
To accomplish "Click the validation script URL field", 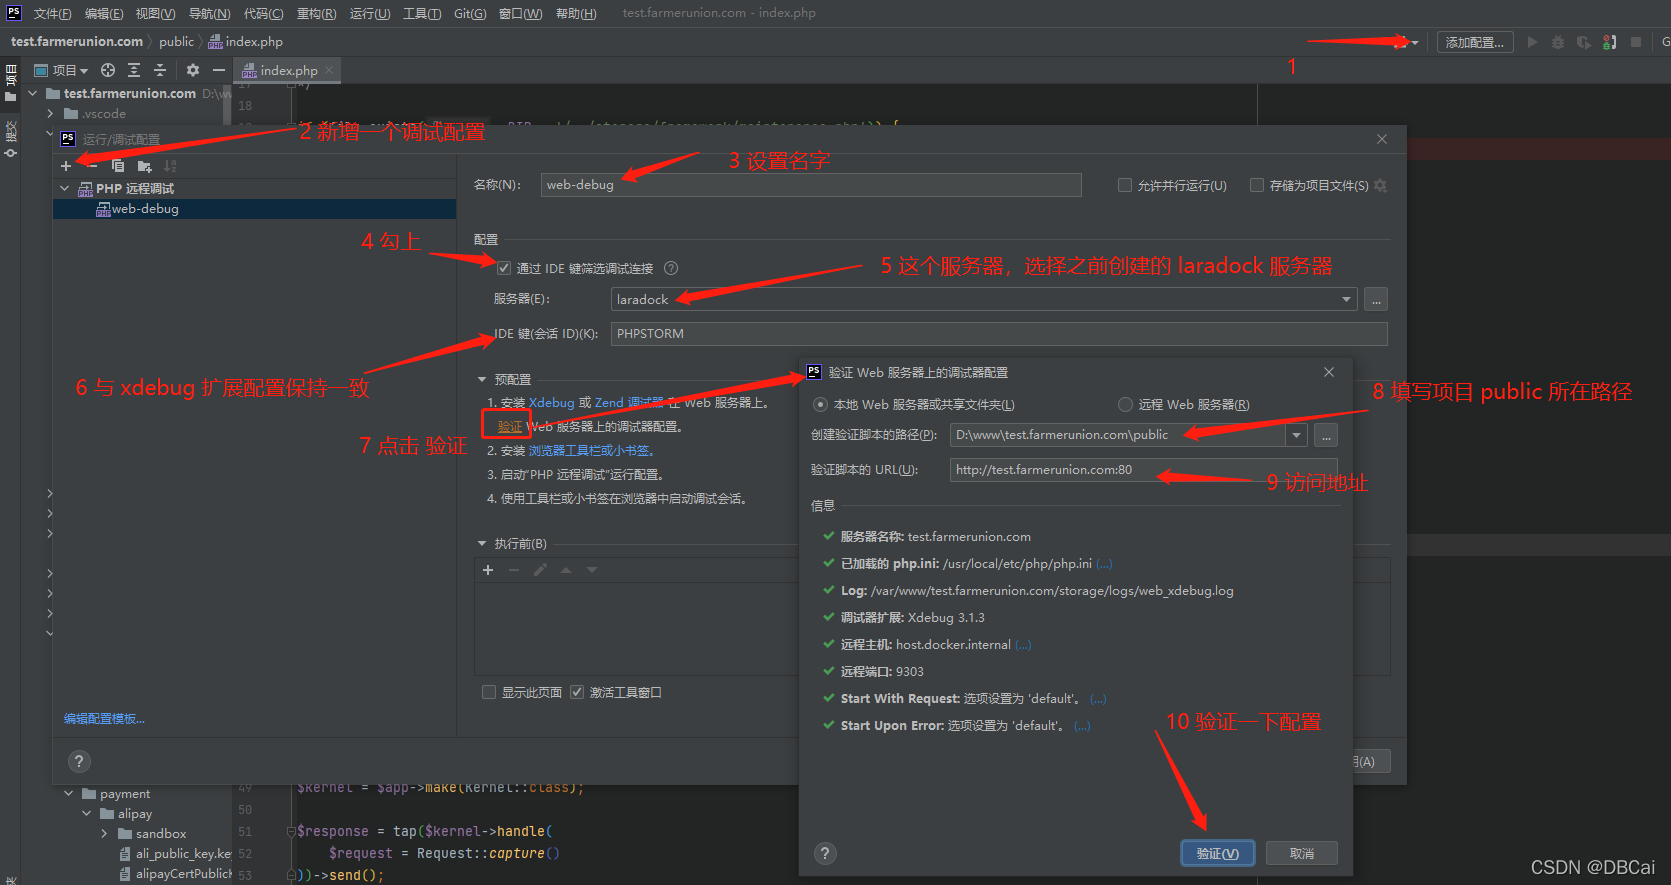I will click(x=1144, y=470).
